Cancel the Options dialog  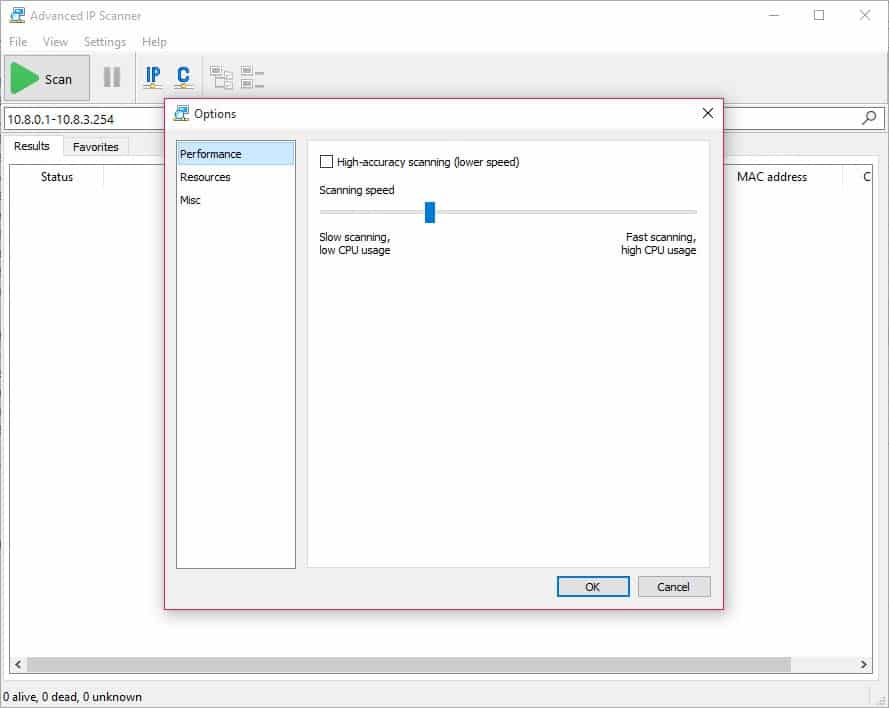[x=674, y=587]
